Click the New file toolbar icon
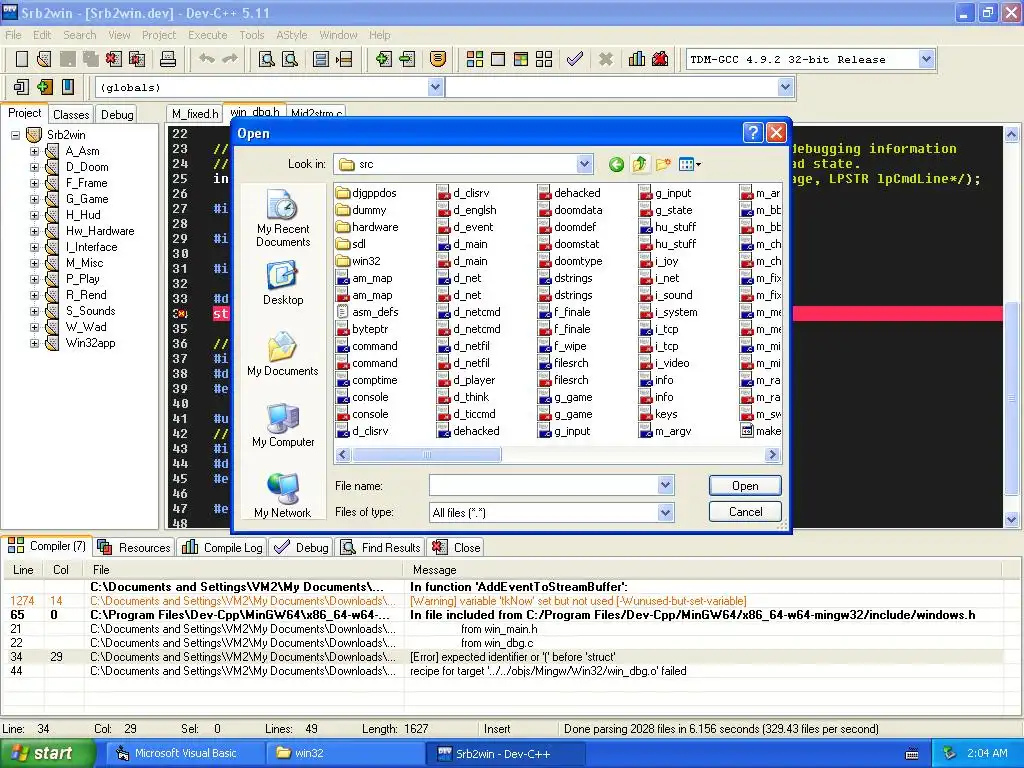1024x768 pixels. [x=22, y=59]
